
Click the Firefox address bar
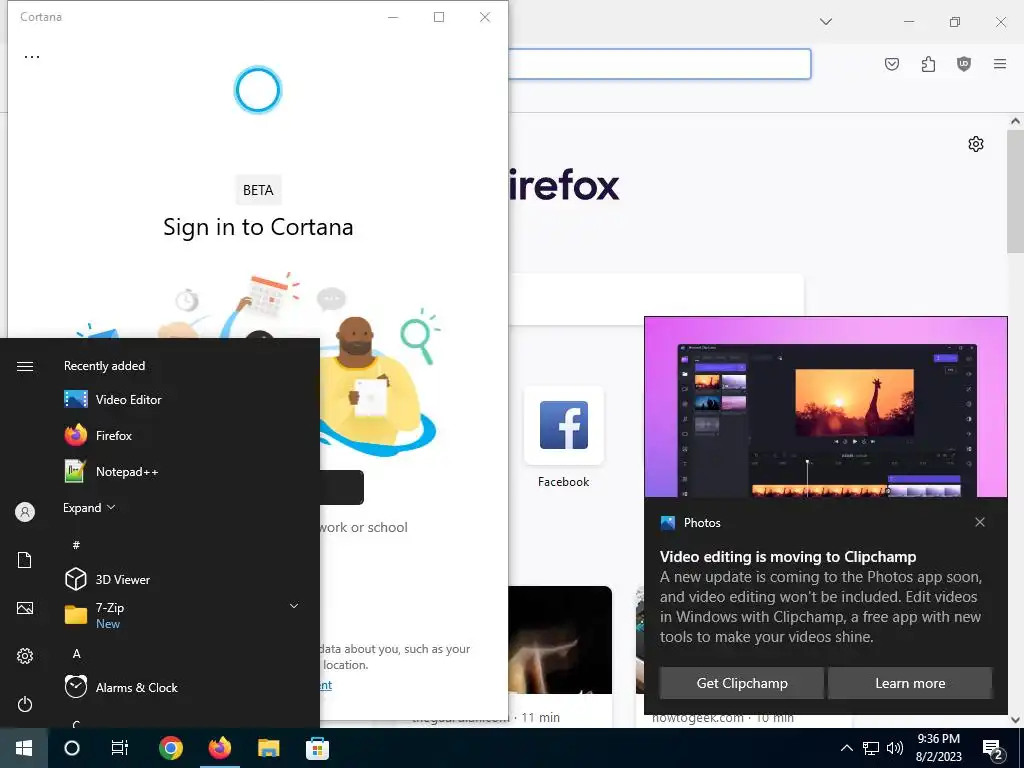pos(660,64)
